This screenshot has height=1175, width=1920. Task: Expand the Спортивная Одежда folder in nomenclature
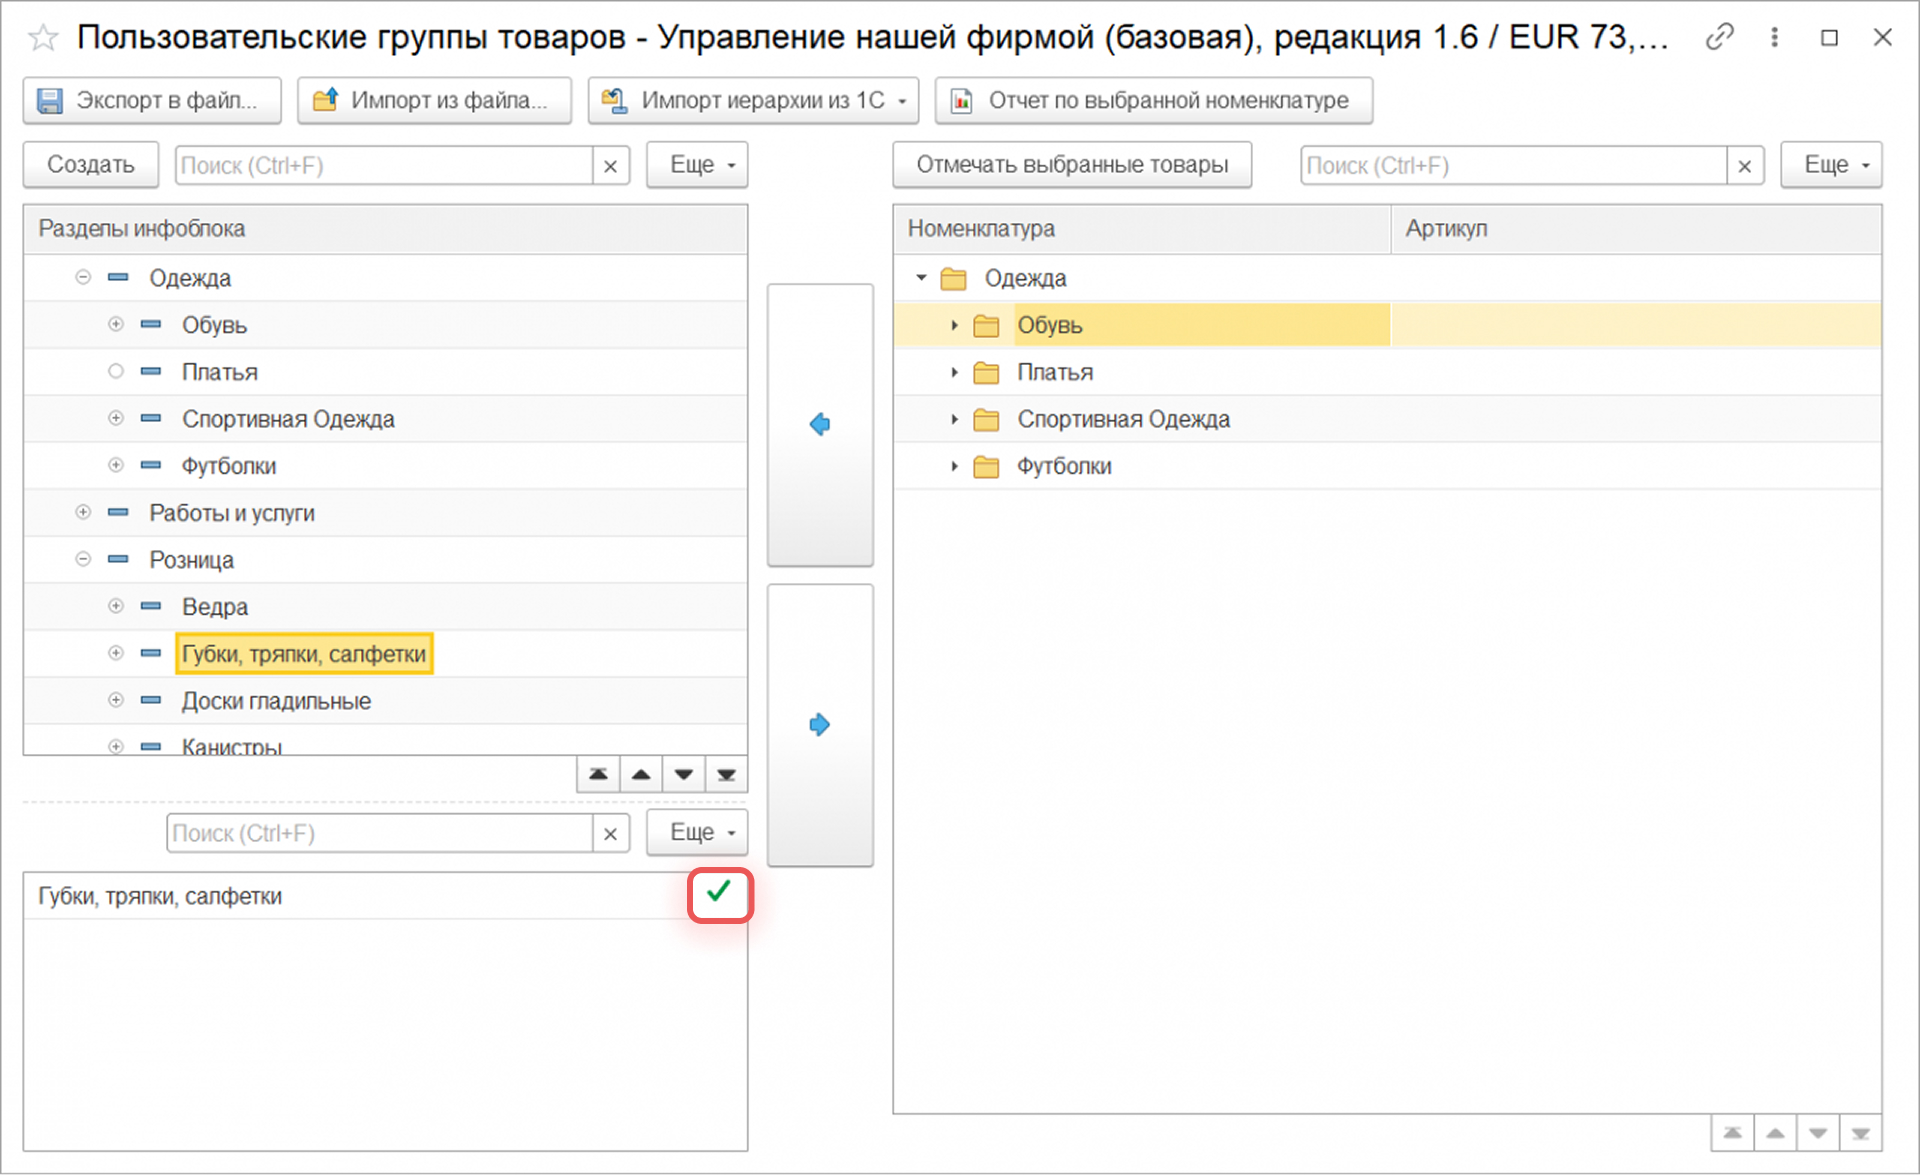tap(954, 419)
